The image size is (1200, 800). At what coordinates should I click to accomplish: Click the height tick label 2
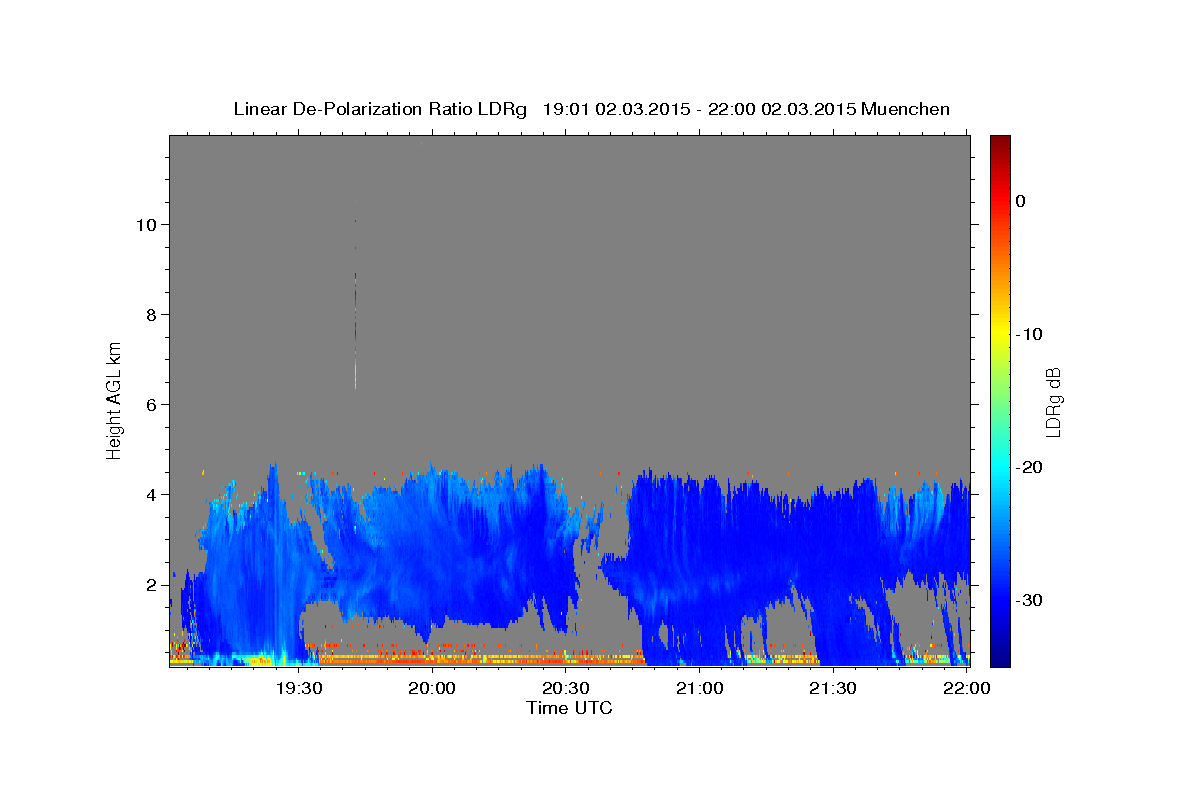pos(152,585)
